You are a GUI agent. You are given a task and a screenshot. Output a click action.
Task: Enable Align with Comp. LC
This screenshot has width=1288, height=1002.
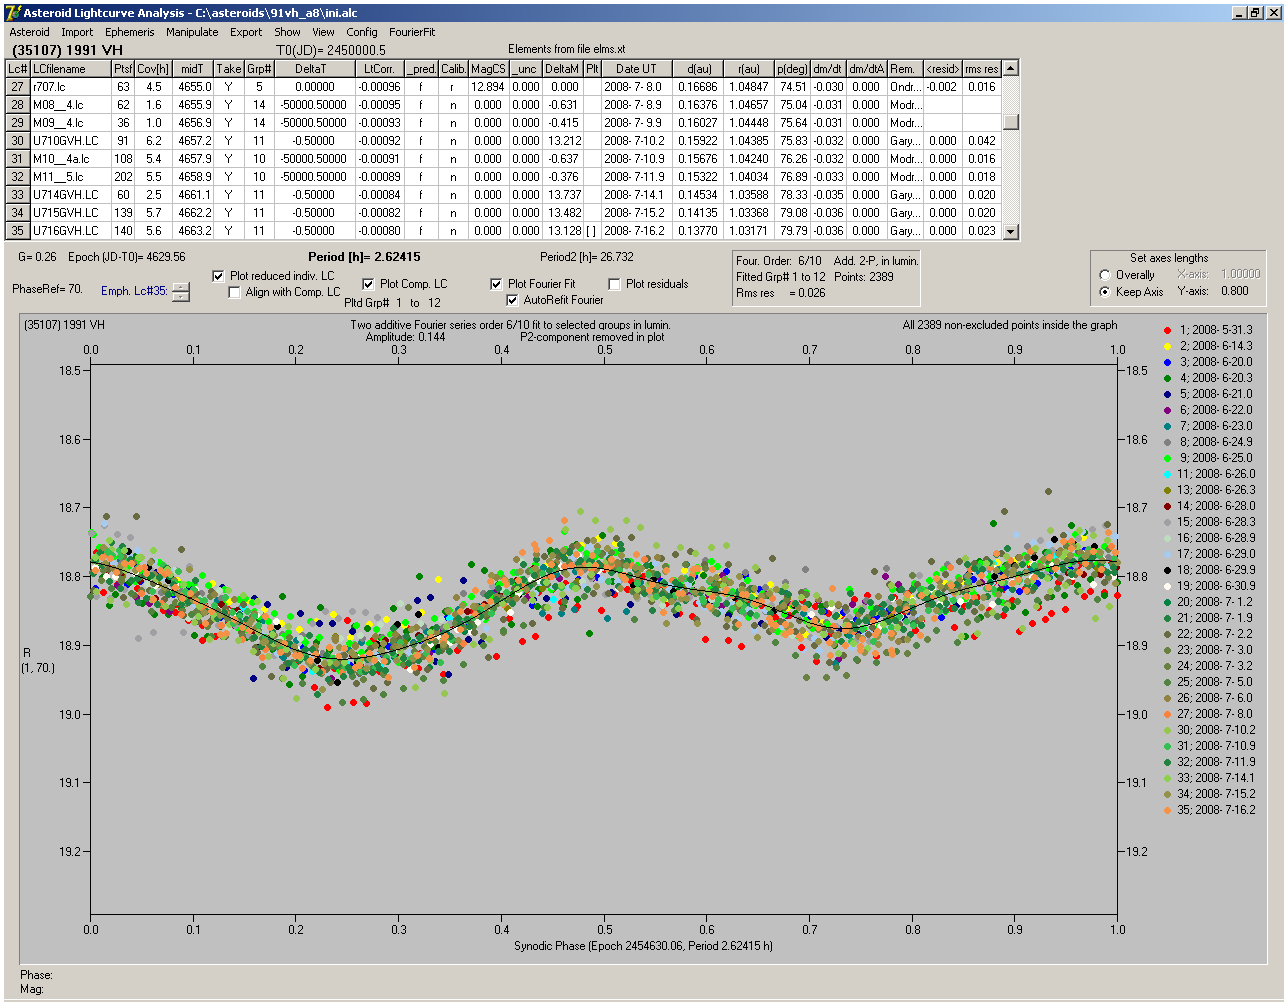(235, 292)
